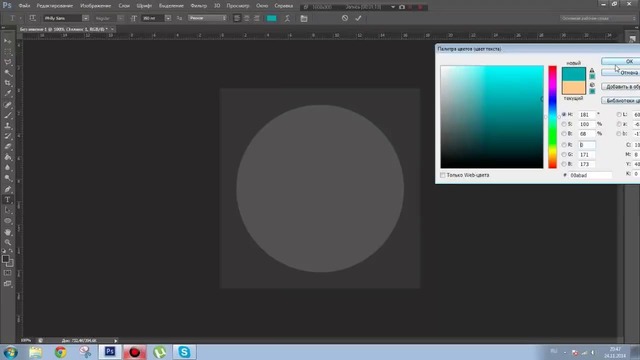Open the Редактирование menu

[x=55, y=6]
